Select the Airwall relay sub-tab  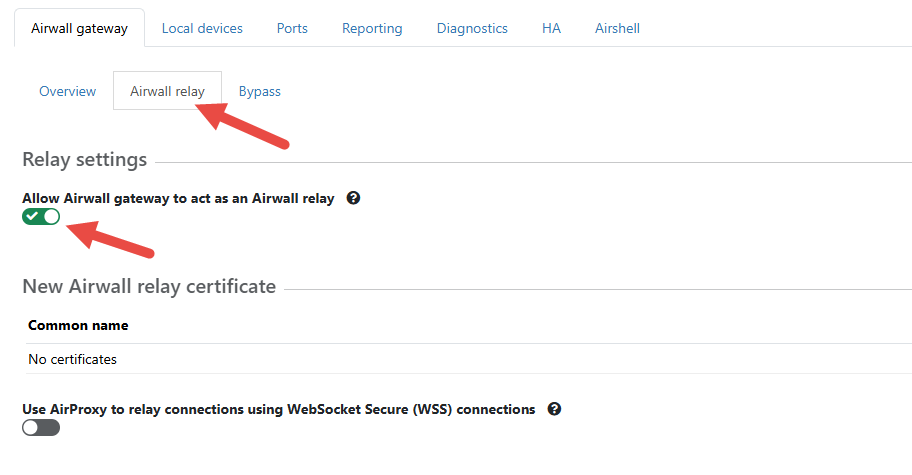tap(167, 91)
